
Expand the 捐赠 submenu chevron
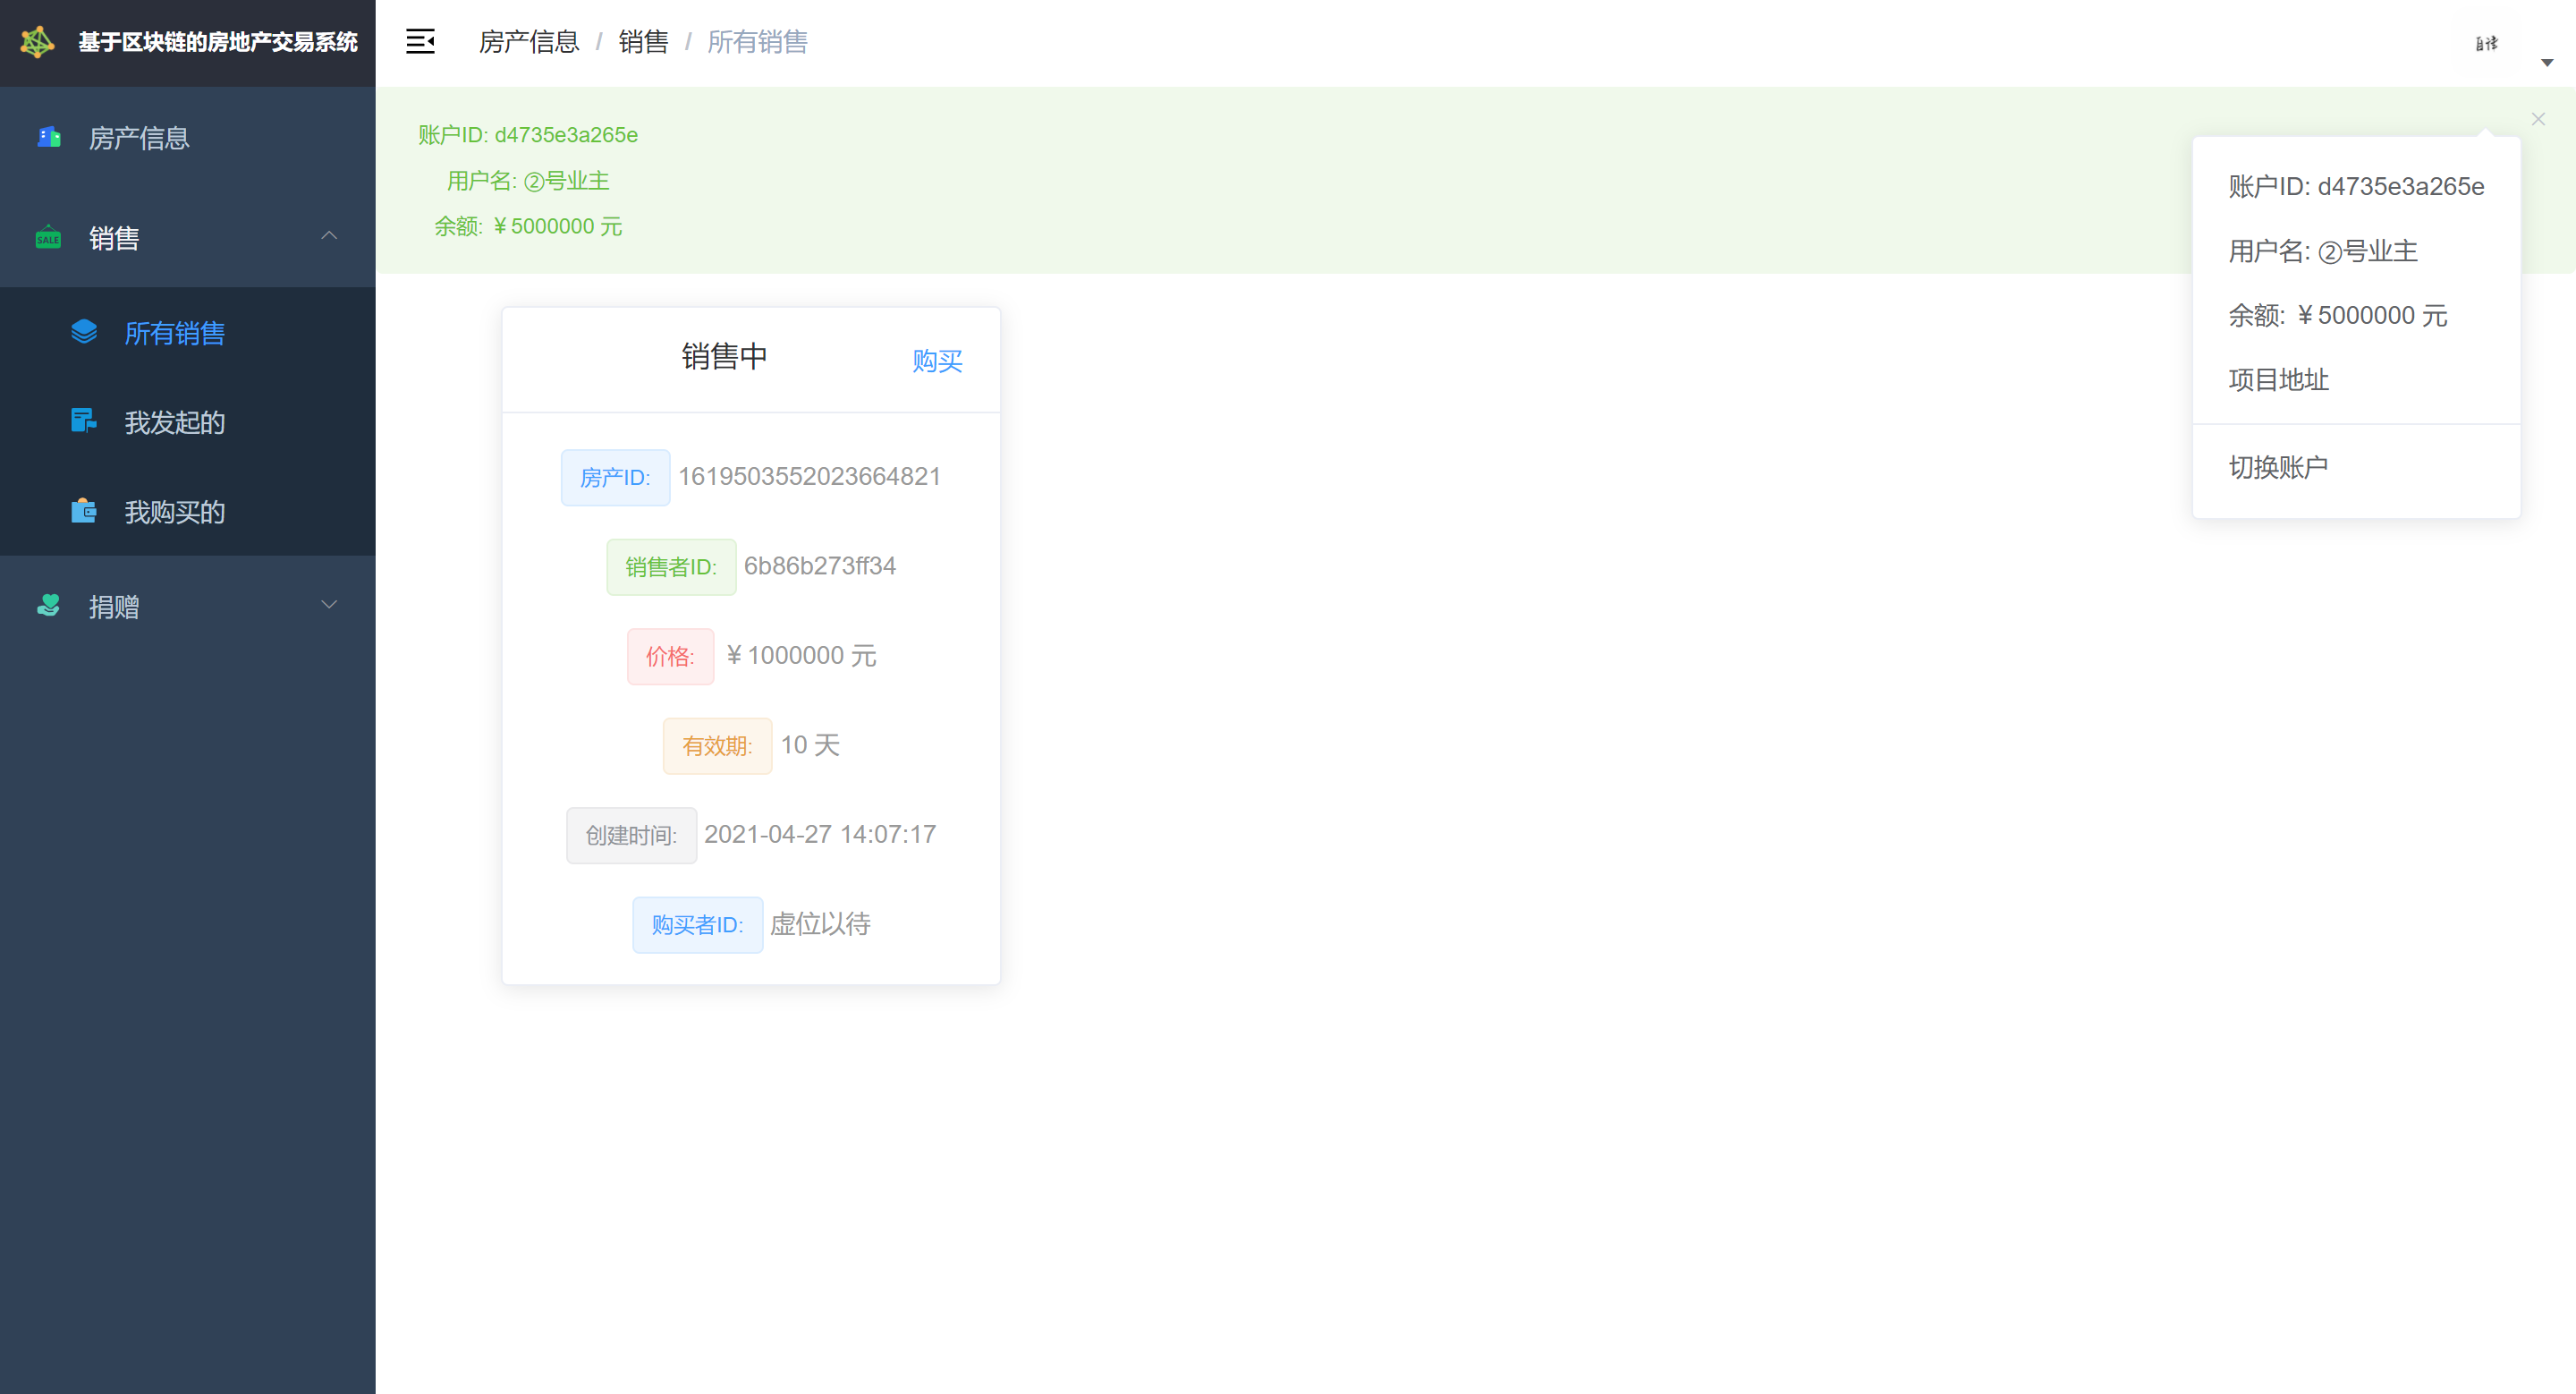point(329,604)
